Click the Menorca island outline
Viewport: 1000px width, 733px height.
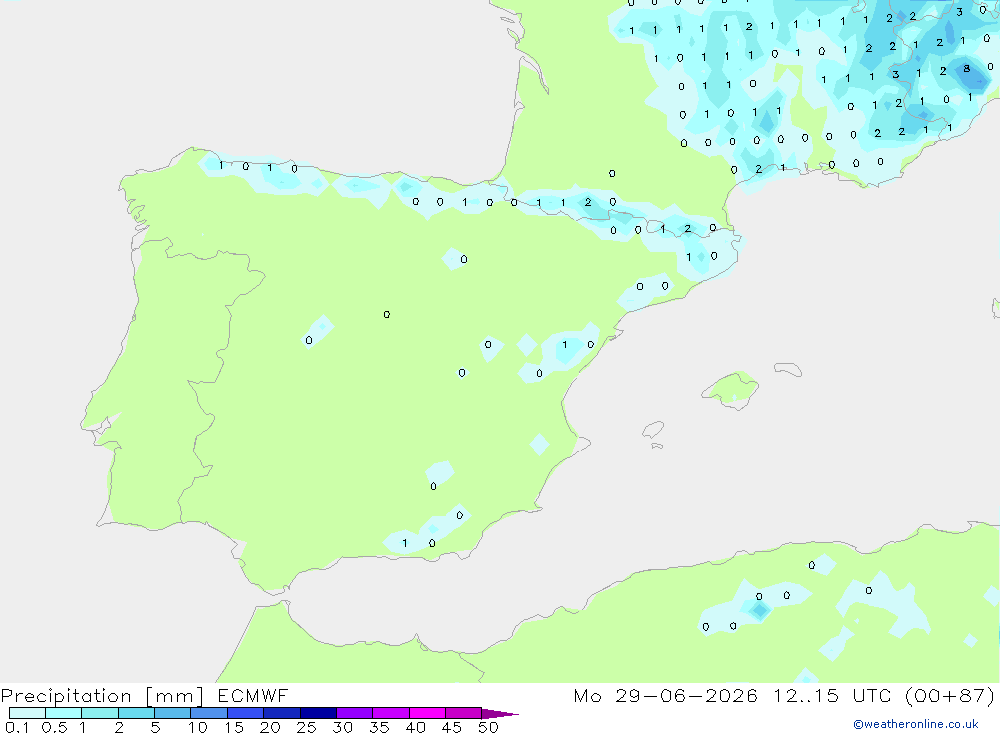click(788, 369)
